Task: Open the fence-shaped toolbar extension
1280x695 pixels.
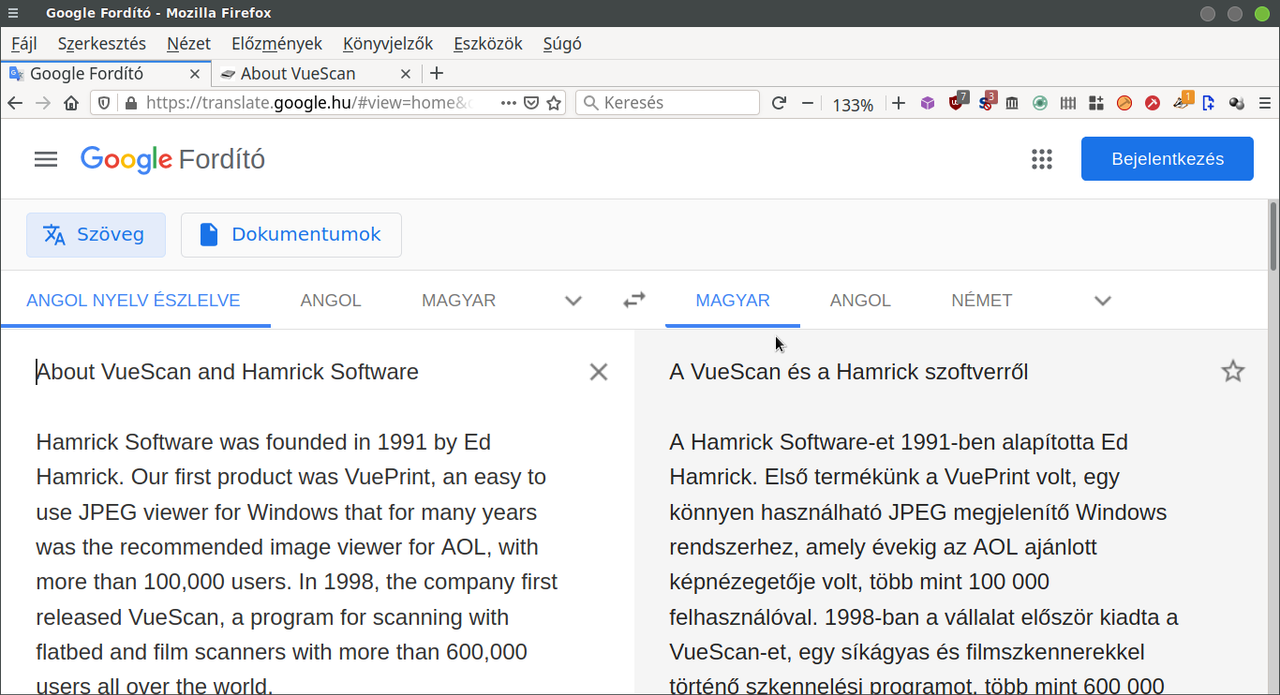Action: pyautogui.click(x=1068, y=103)
